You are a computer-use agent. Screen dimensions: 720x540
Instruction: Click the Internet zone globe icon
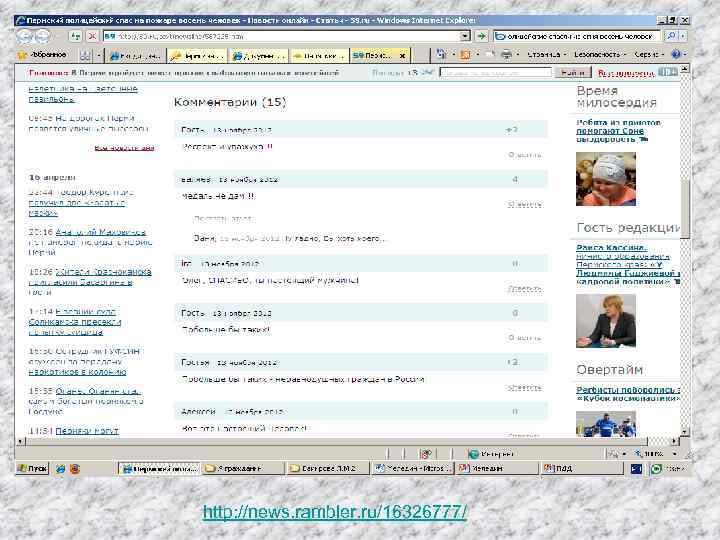(473, 454)
